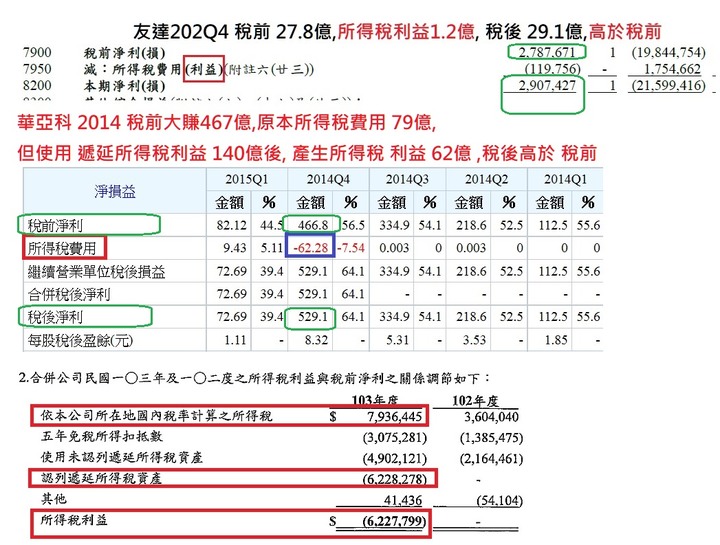720x545 pixels.
Task: Click the account code 8200
Action: pyautogui.click(x=37, y=86)
